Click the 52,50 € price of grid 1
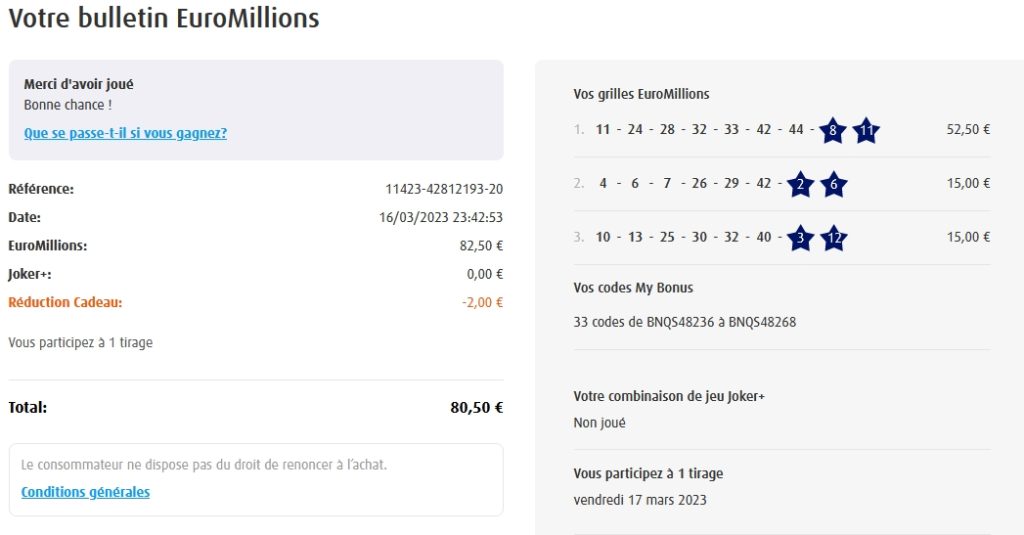The height and width of the screenshot is (535, 1024). (968, 129)
